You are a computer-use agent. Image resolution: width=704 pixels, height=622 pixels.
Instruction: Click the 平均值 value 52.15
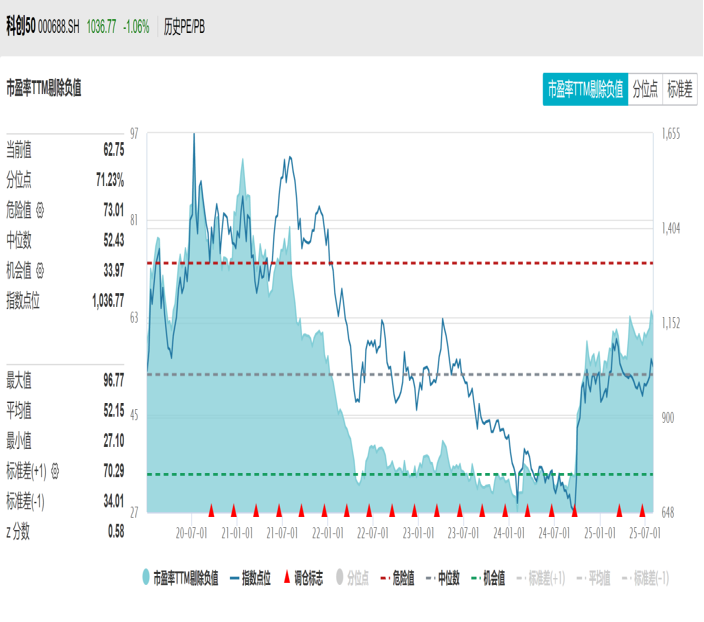pyautogui.click(x=114, y=410)
